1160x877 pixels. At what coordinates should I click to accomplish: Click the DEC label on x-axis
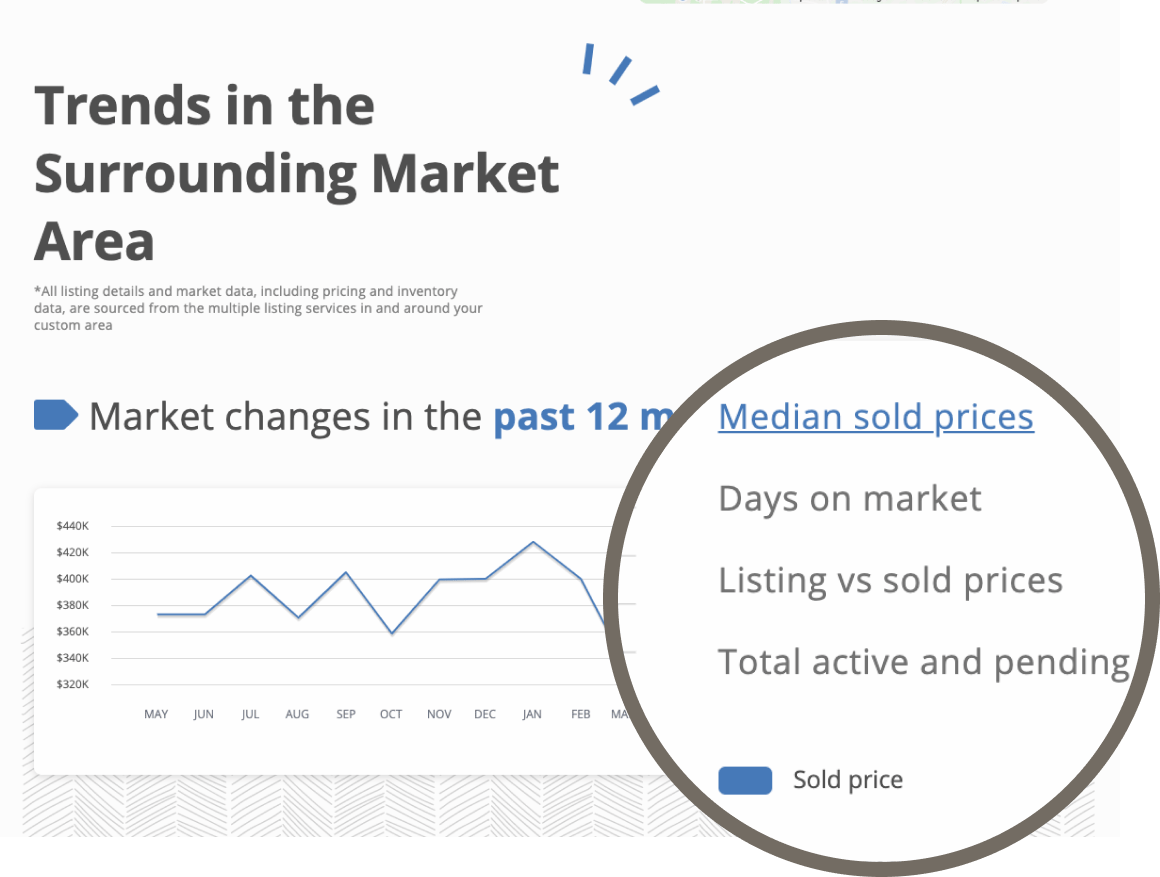[x=485, y=714]
